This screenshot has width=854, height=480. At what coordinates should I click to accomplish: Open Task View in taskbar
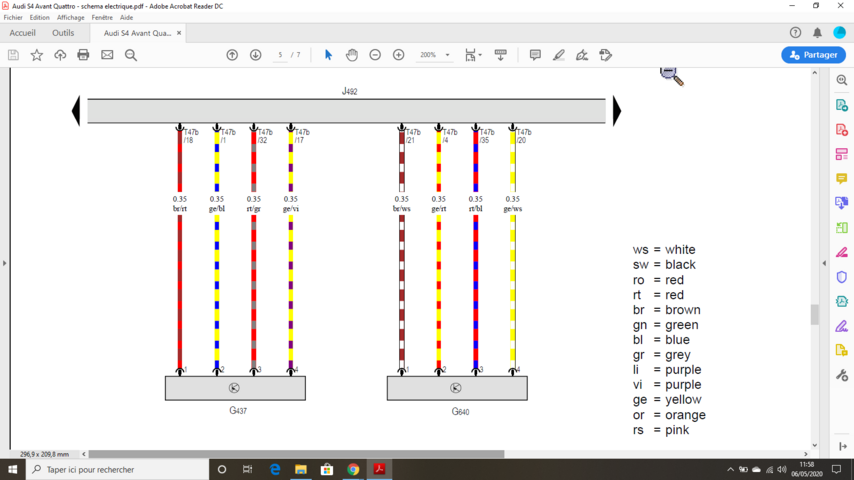click(247, 469)
